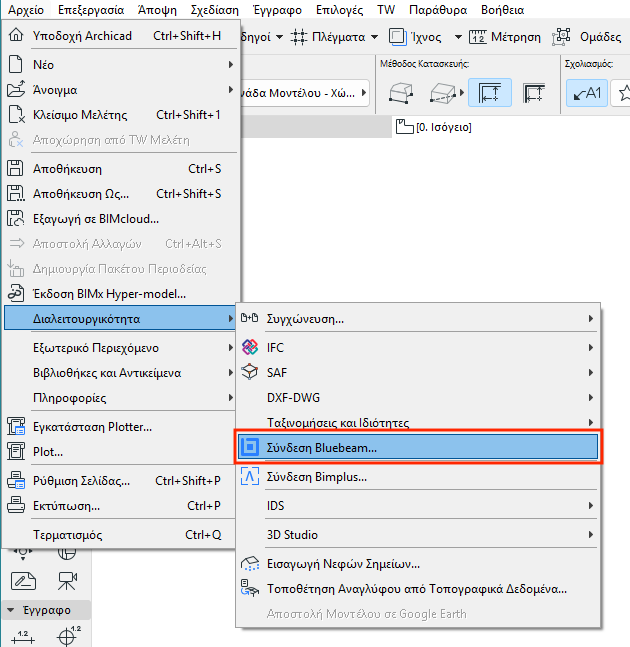Click the surveyor data mesh icon
630x647 pixels.
250,588
